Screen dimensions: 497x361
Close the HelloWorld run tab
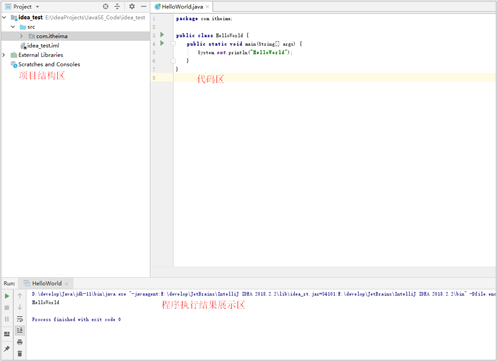click(x=66, y=284)
